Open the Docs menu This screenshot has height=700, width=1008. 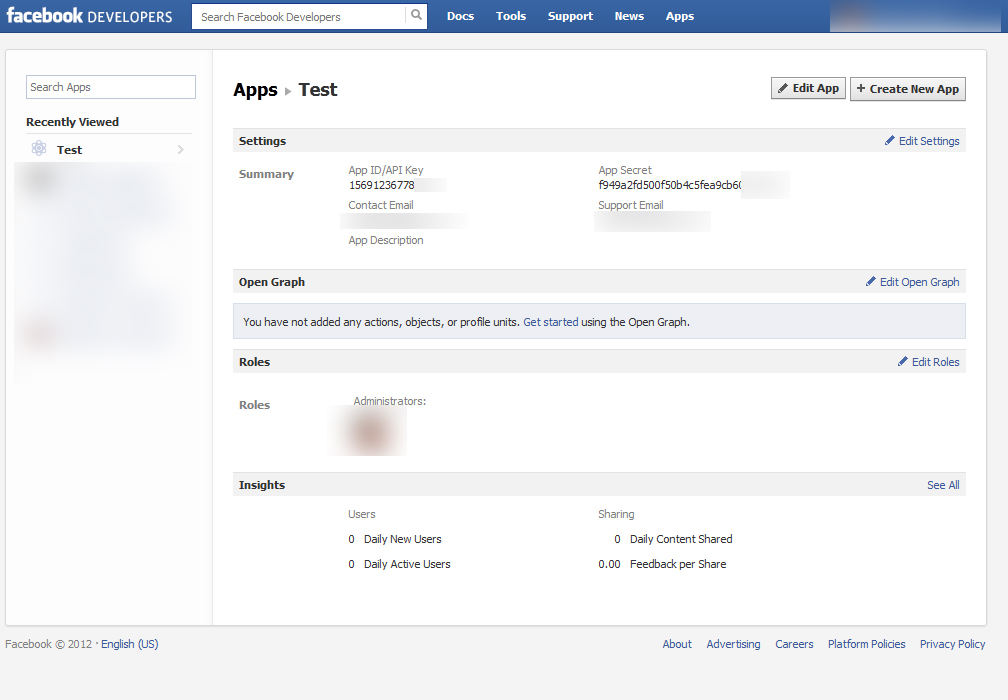click(x=460, y=16)
